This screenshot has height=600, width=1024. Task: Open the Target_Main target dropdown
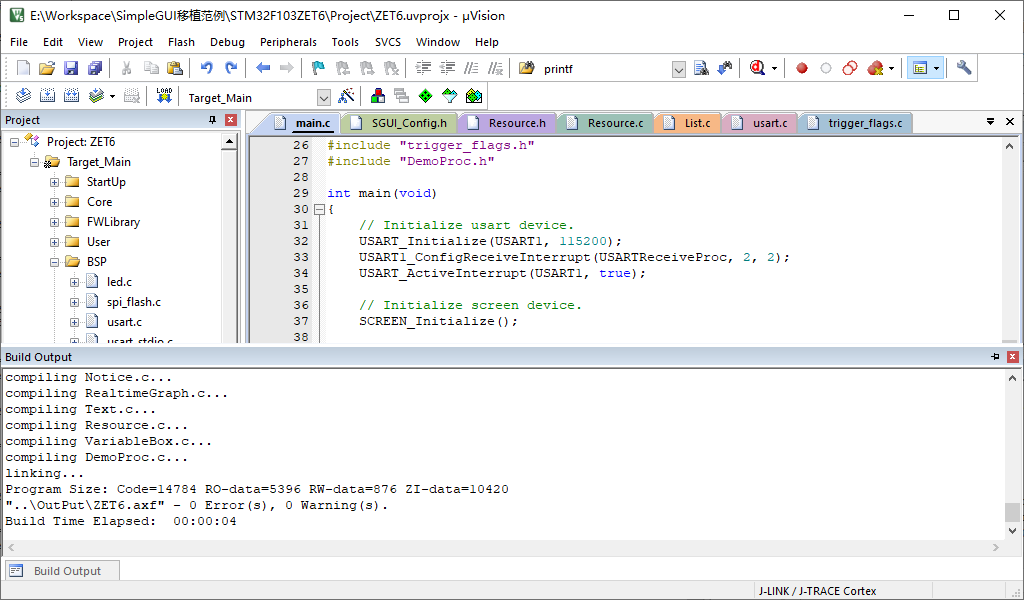pyautogui.click(x=324, y=98)
